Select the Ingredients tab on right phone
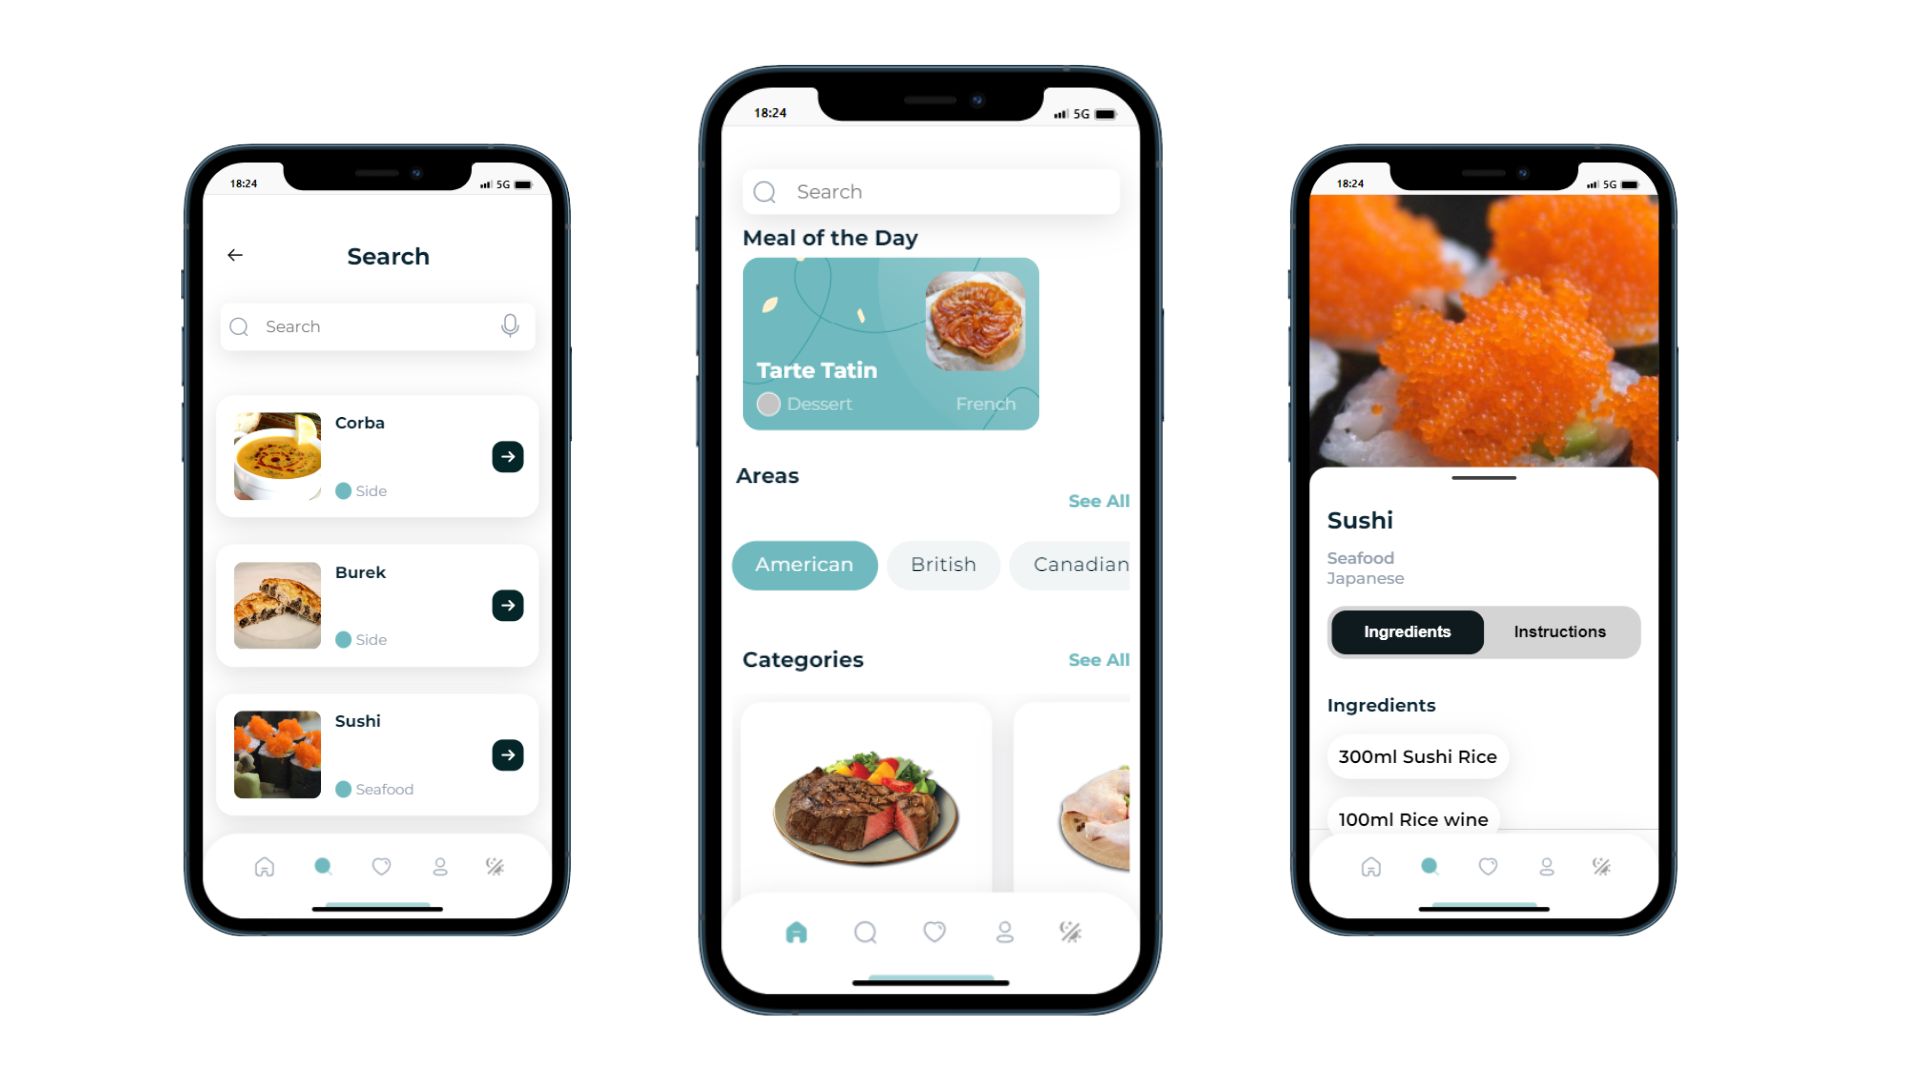Screen dimensions: 1920x1080 click(x=1406, y=630)
